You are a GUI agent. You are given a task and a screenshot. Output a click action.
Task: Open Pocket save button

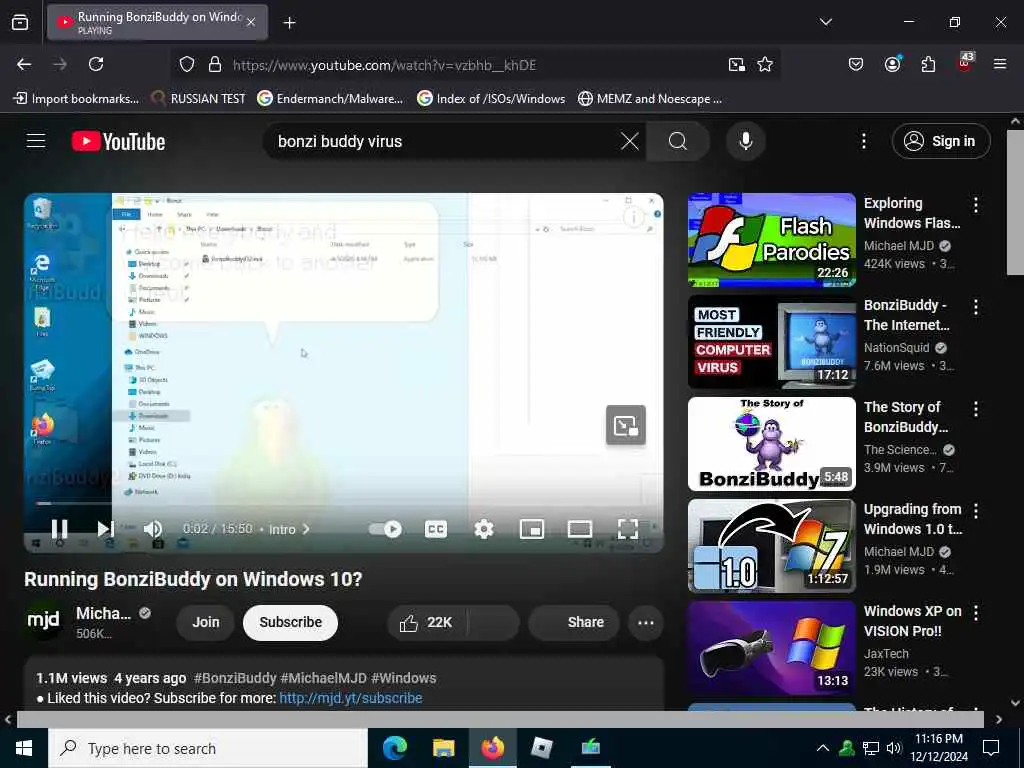coord(856,64)
